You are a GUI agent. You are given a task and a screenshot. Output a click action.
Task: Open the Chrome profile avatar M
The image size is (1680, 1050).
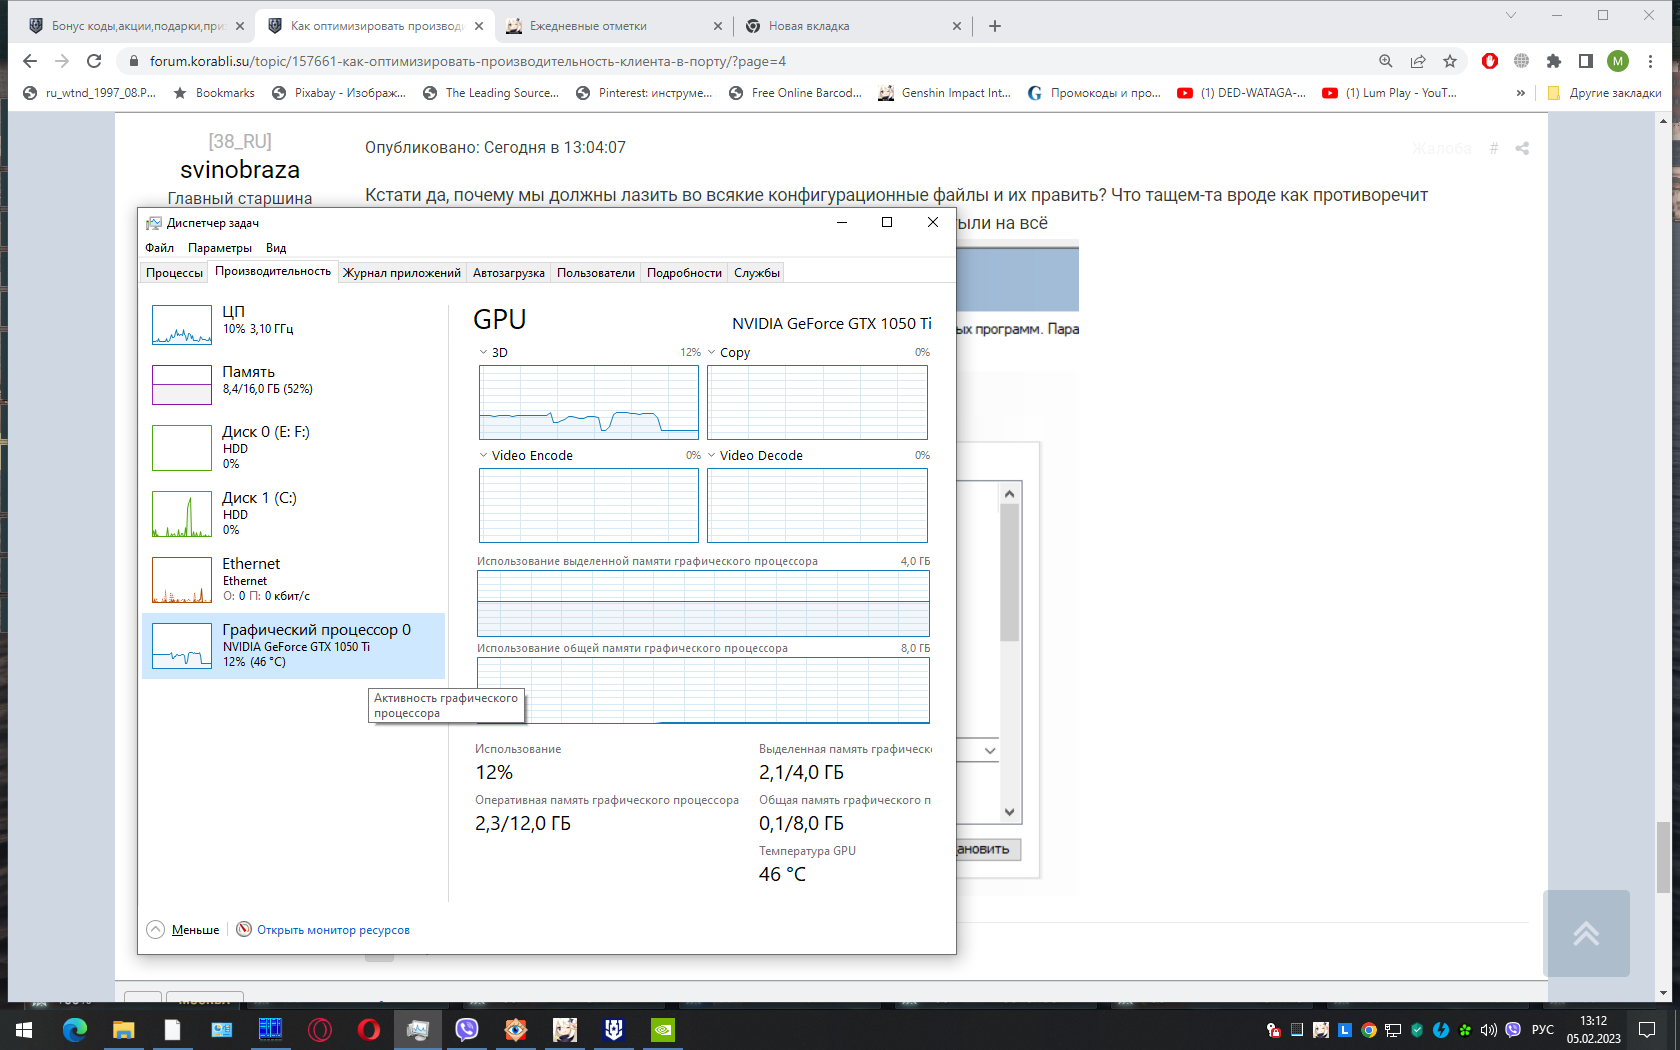coord(1618,61)
